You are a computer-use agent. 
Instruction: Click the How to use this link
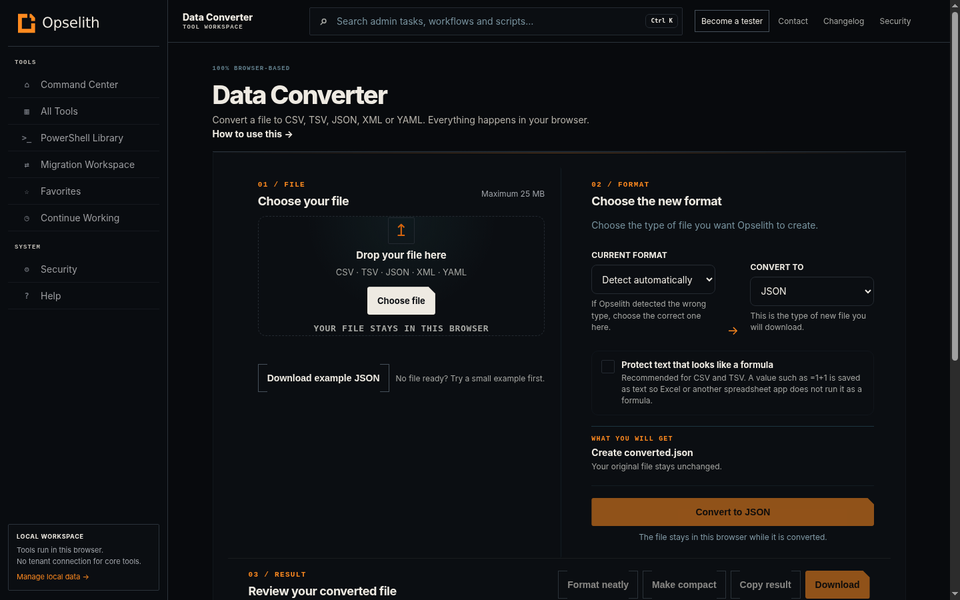[252, 134]
